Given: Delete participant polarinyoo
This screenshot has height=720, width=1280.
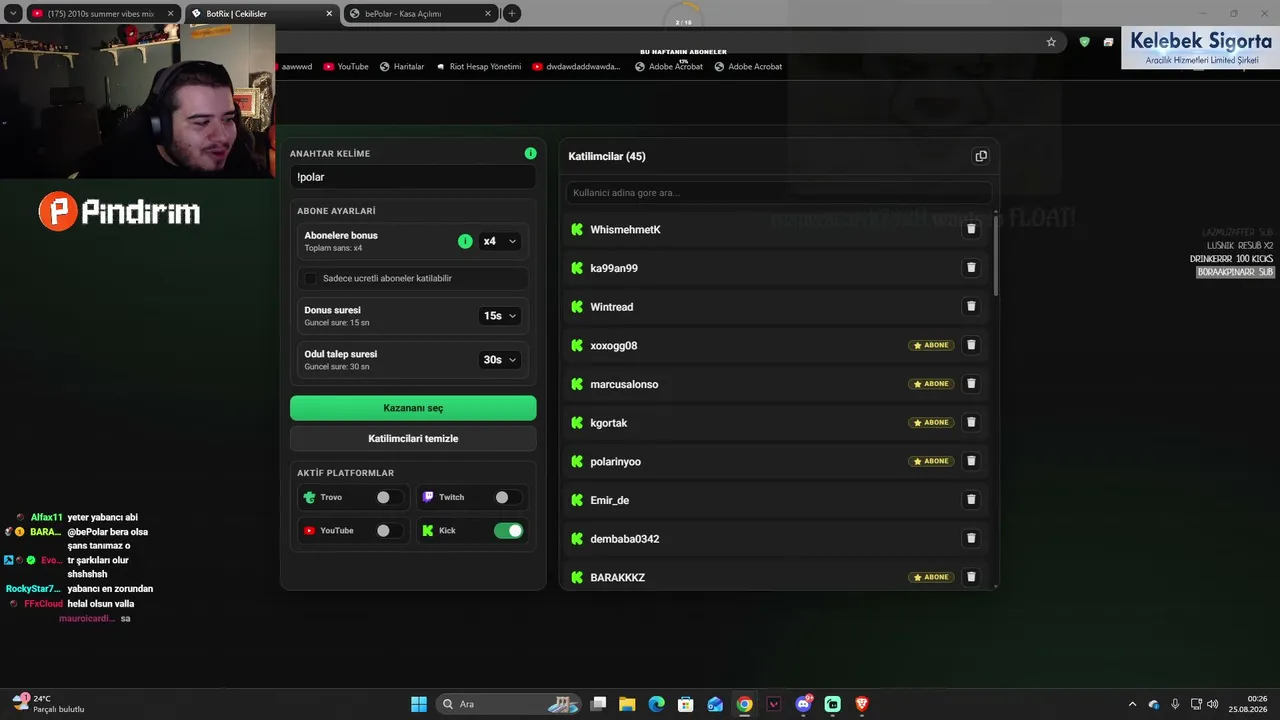Looking at the screenshot, I should [x=970, y=461].
